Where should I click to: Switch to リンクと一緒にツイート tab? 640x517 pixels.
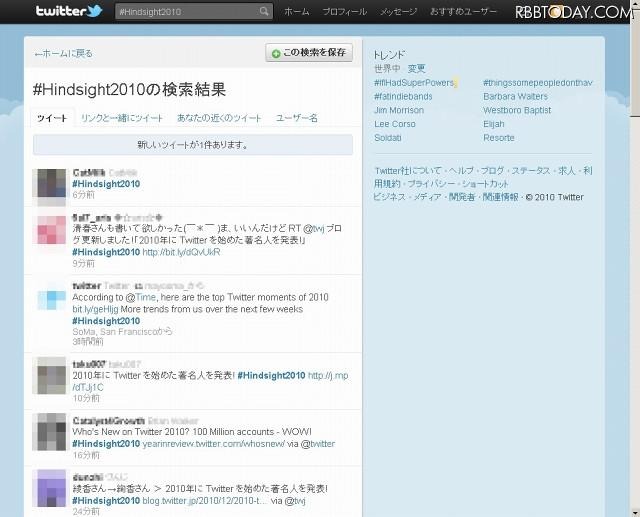[x=122, y=118]
